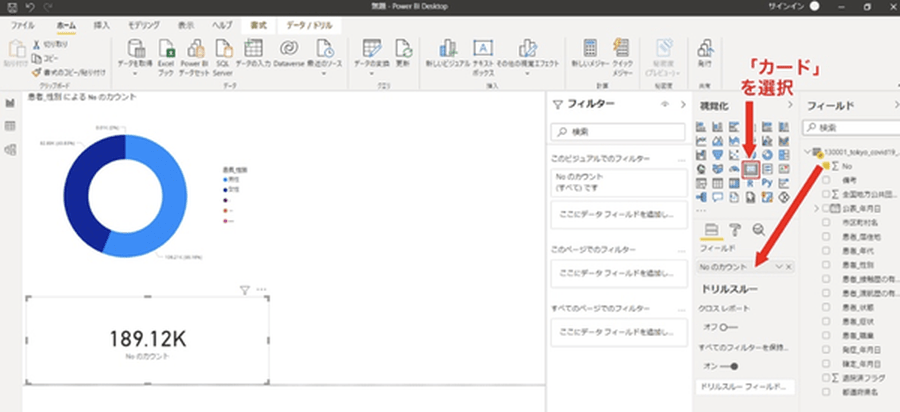Check the 患者_性別 field checkbox
The height and width of the screenshot is (412, 900).
coord(826,265)
